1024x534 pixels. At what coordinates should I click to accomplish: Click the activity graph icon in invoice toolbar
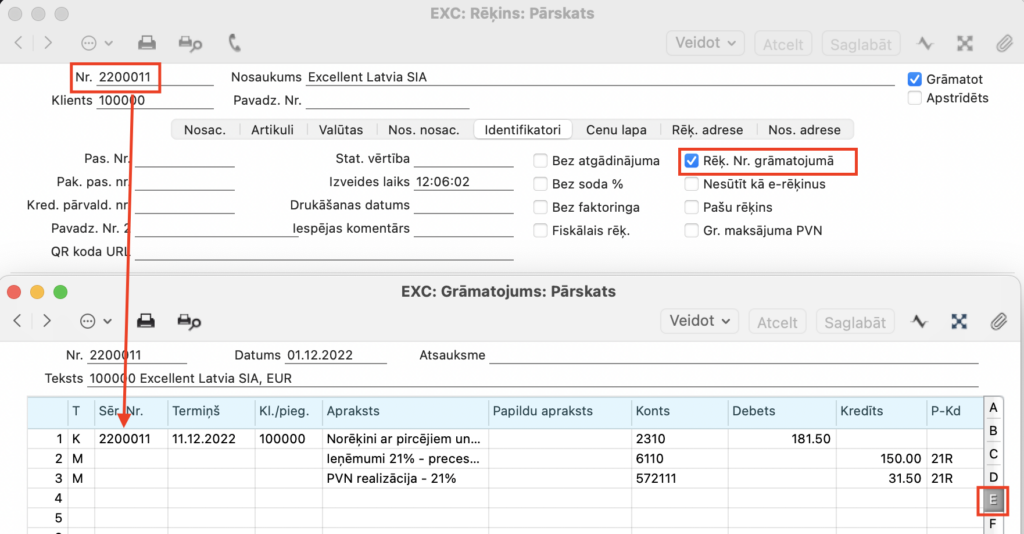click(926, 43)
